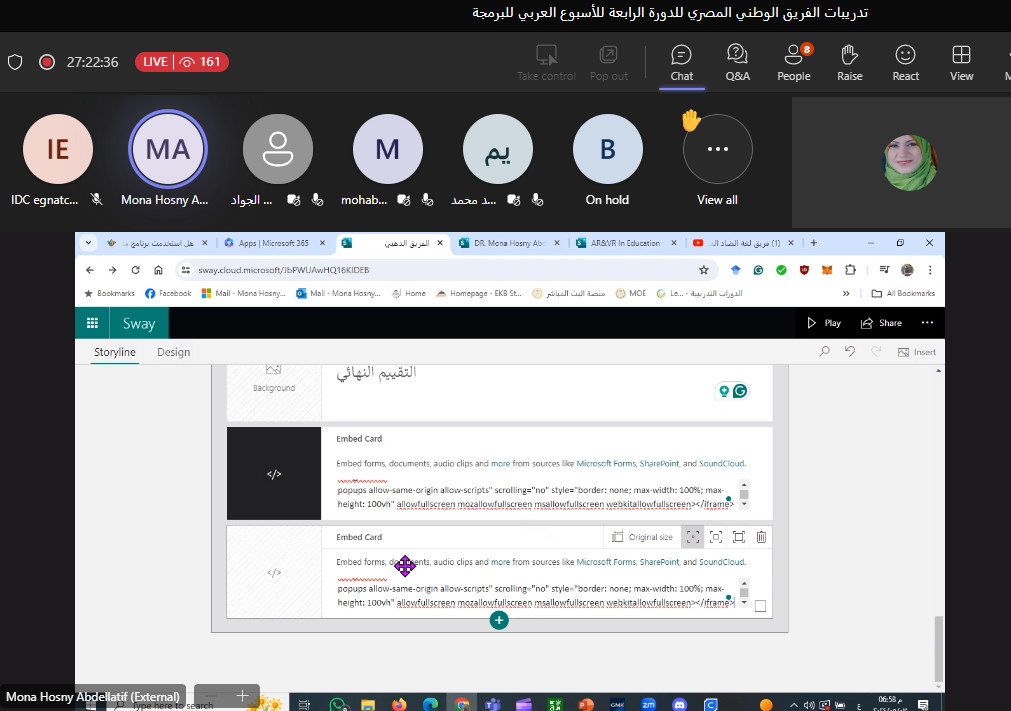Image resolution: width=1011 pixels, height=711 pixels.
Task: Click the LIVE viewers count badge
Action: coord(182,62)
